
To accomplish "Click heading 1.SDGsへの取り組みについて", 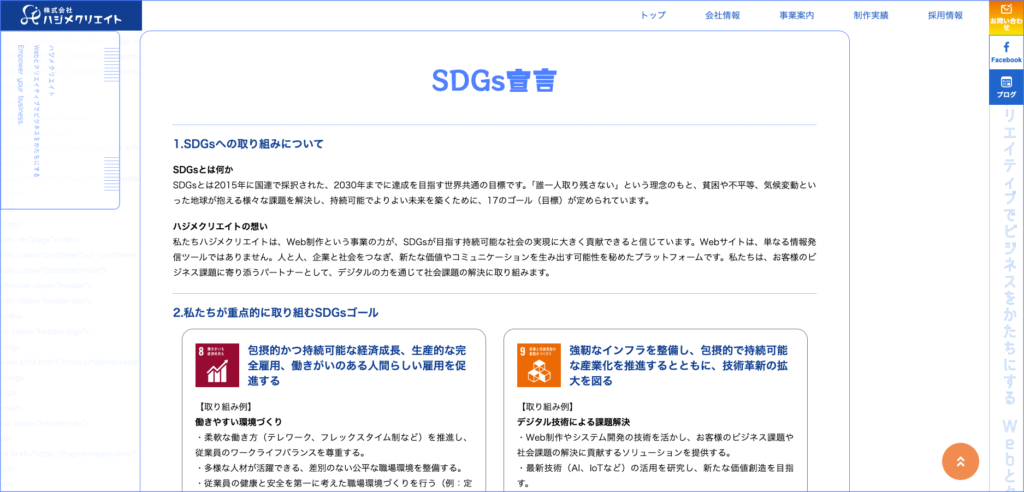I will click(248, 144).
